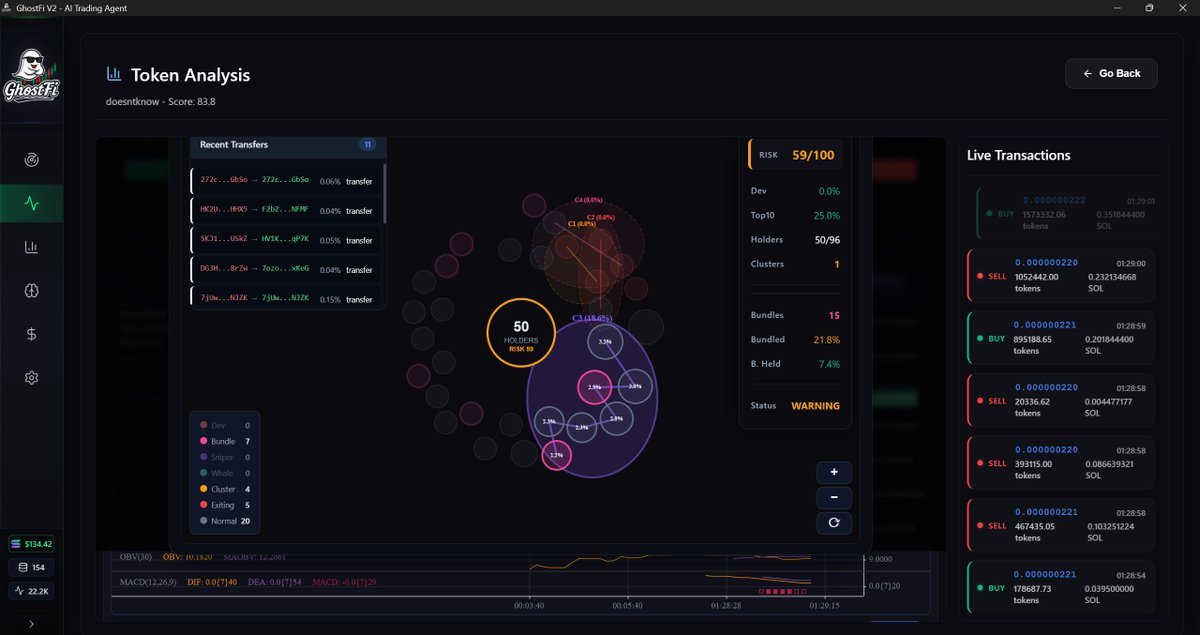Toggle the Exiting legend filter
The width and height of the screenshot is (1200, 635).
[225, 505]
